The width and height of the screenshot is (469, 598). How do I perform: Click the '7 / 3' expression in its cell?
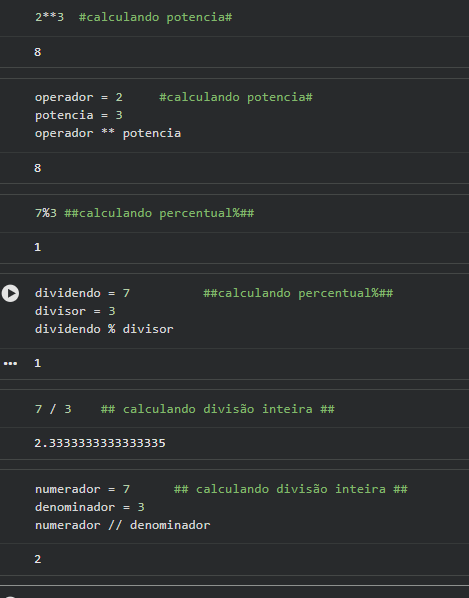pyautogui.click(x=53, y=409)
